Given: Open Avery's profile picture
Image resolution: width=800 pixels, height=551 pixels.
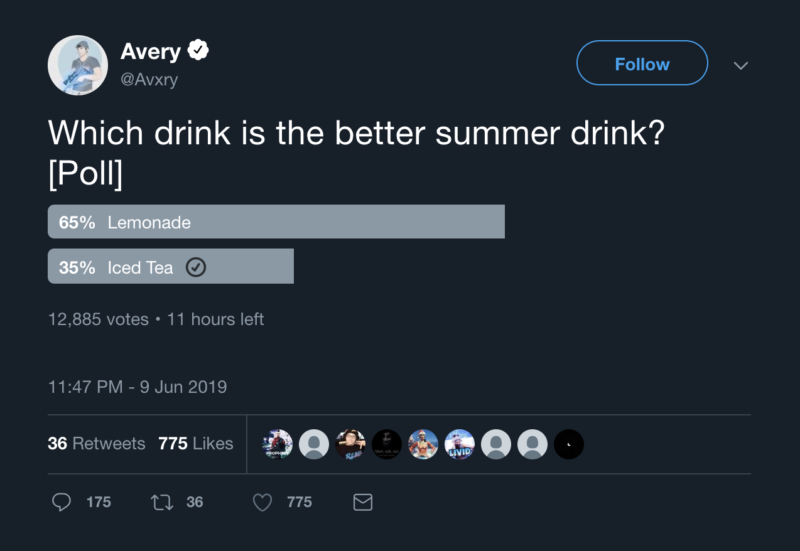Looking at the screenshot, I should pyautogui.click(x=77, y=65).
